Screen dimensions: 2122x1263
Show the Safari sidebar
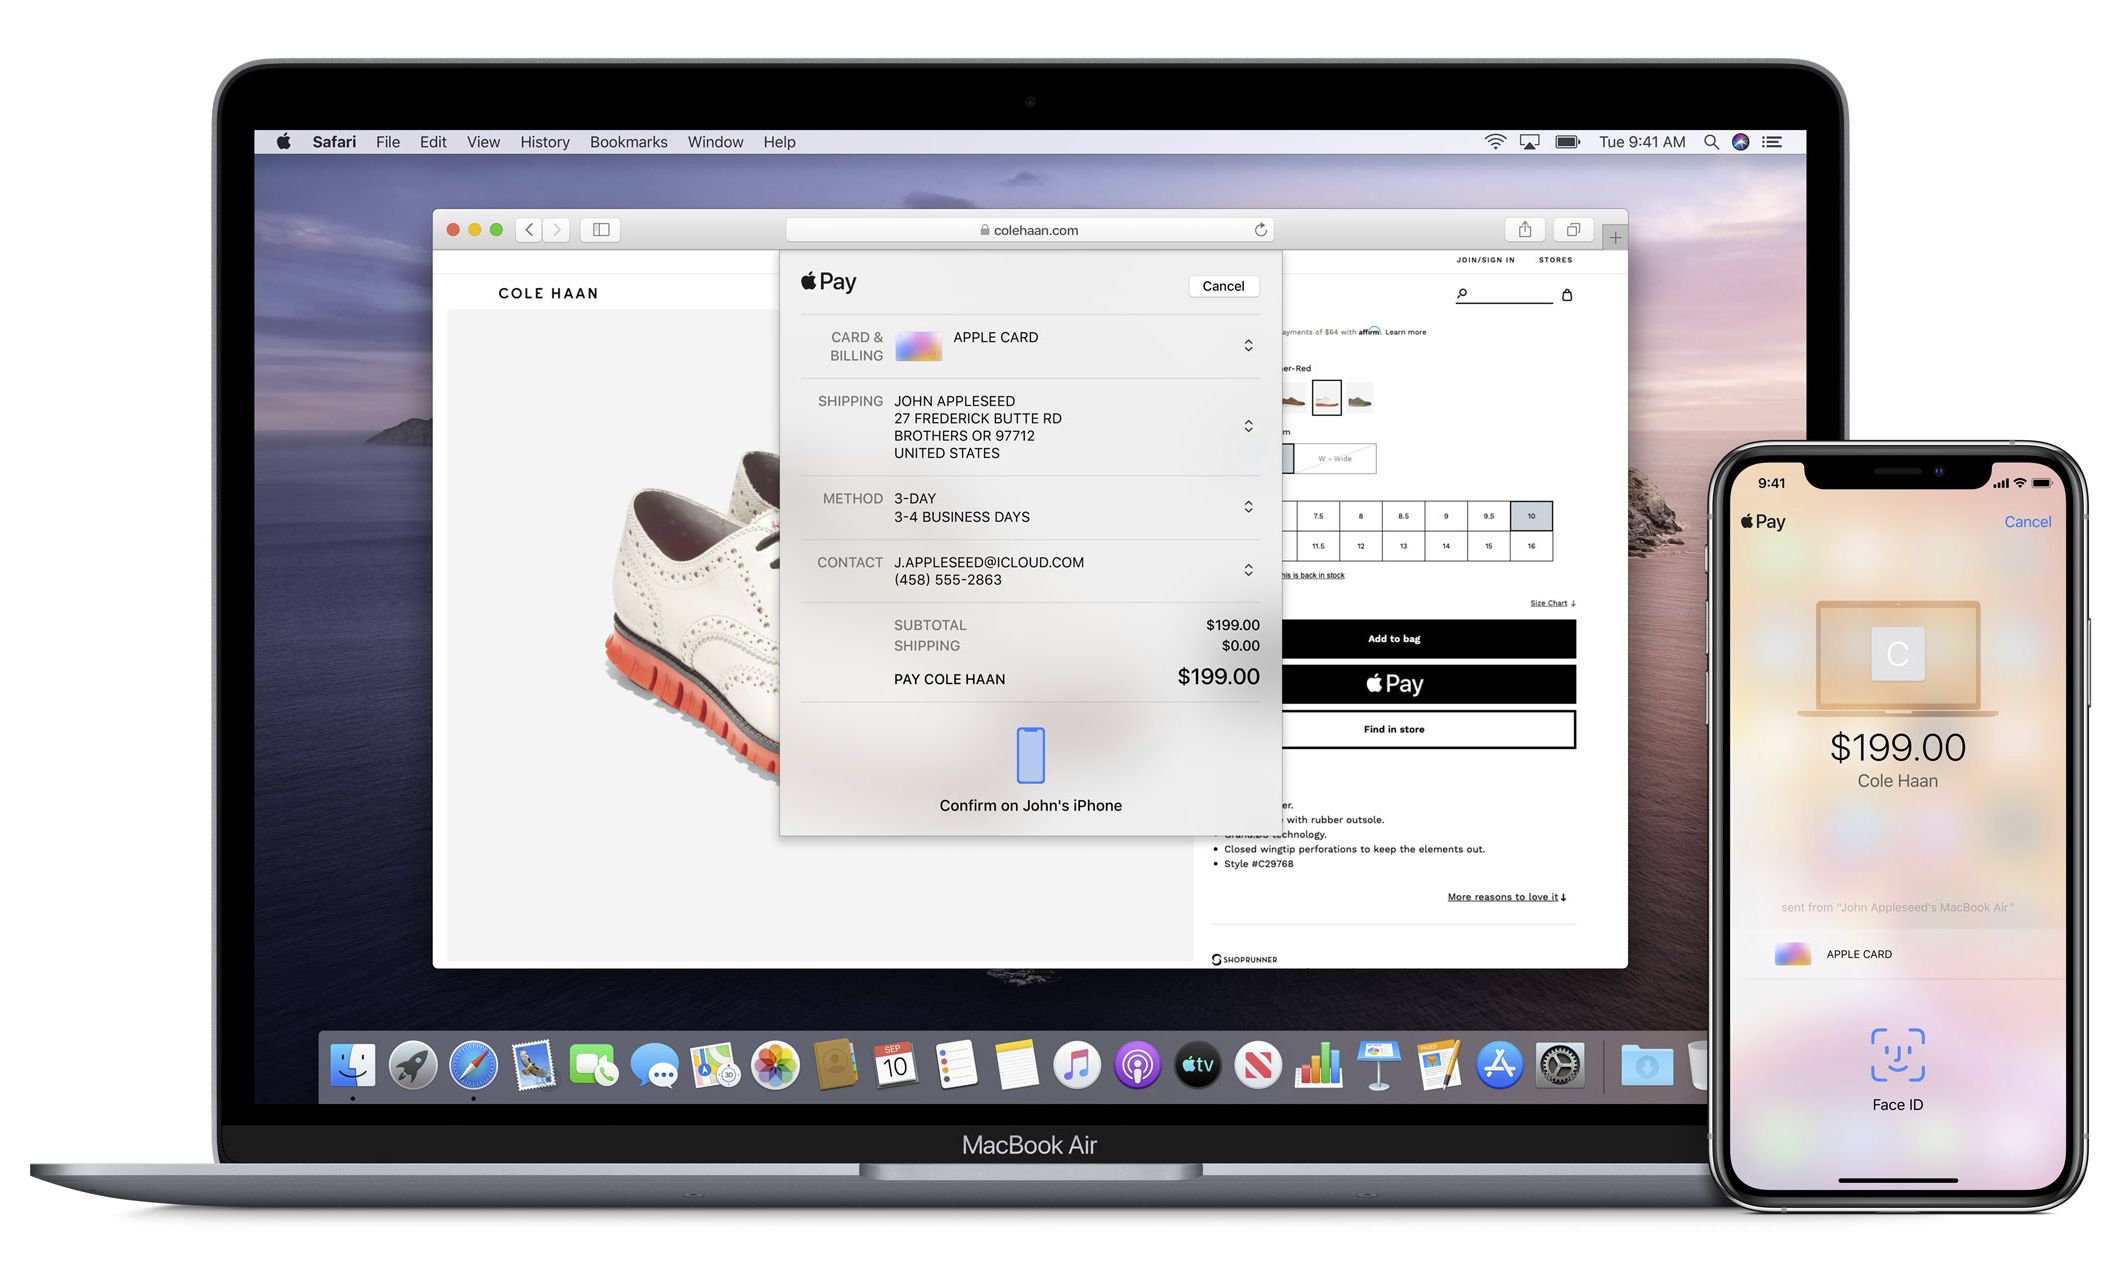[x=601, y=230]
